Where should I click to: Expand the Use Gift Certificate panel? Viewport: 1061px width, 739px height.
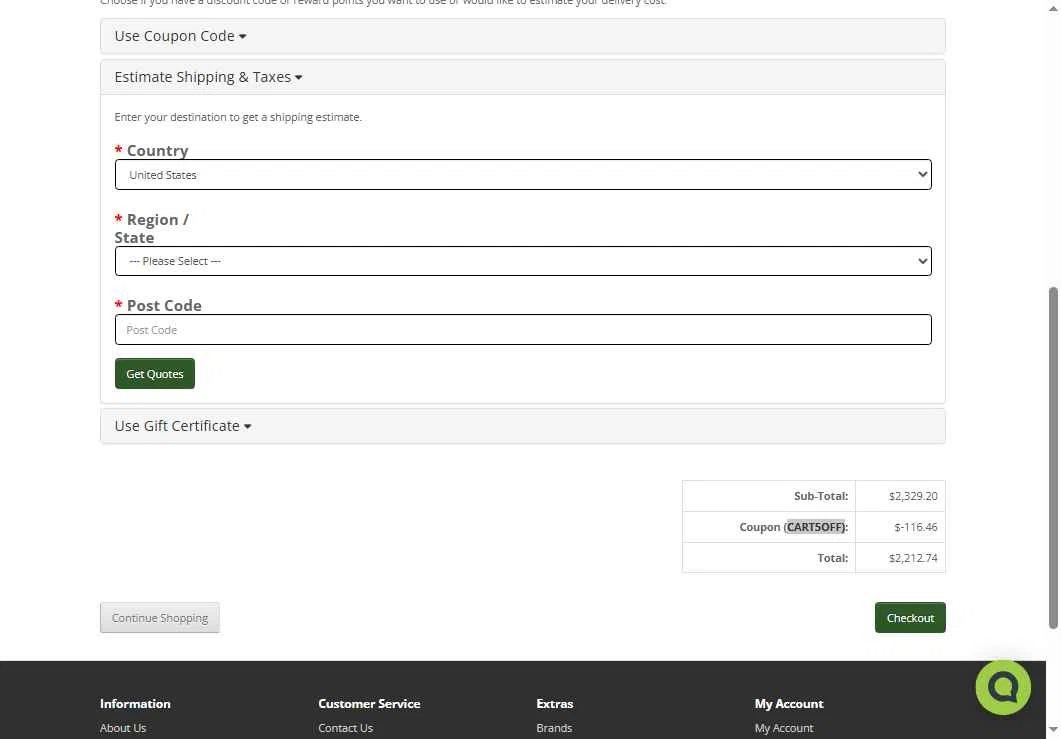point(183,426)
